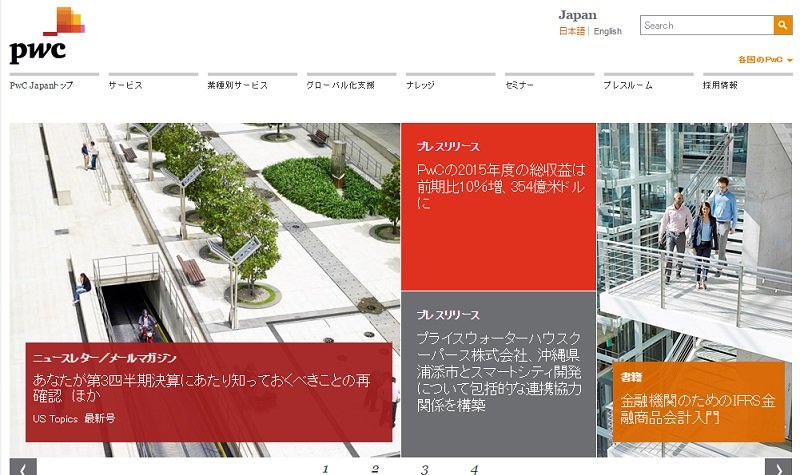Click the US Topics 最新号 text
This screenshot has width=800, height=475.
coord(74,419)
